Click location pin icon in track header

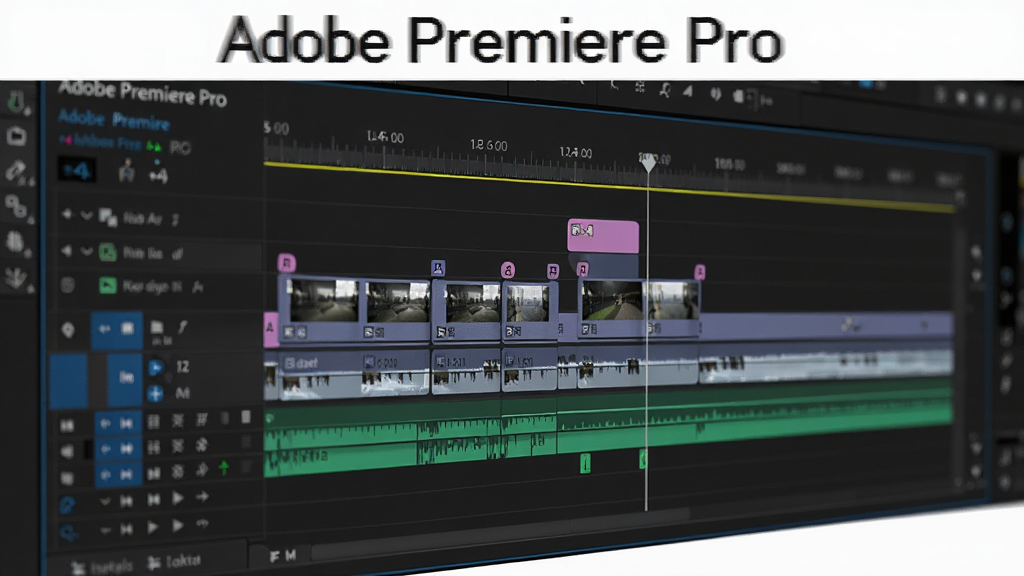click(68, 330)
